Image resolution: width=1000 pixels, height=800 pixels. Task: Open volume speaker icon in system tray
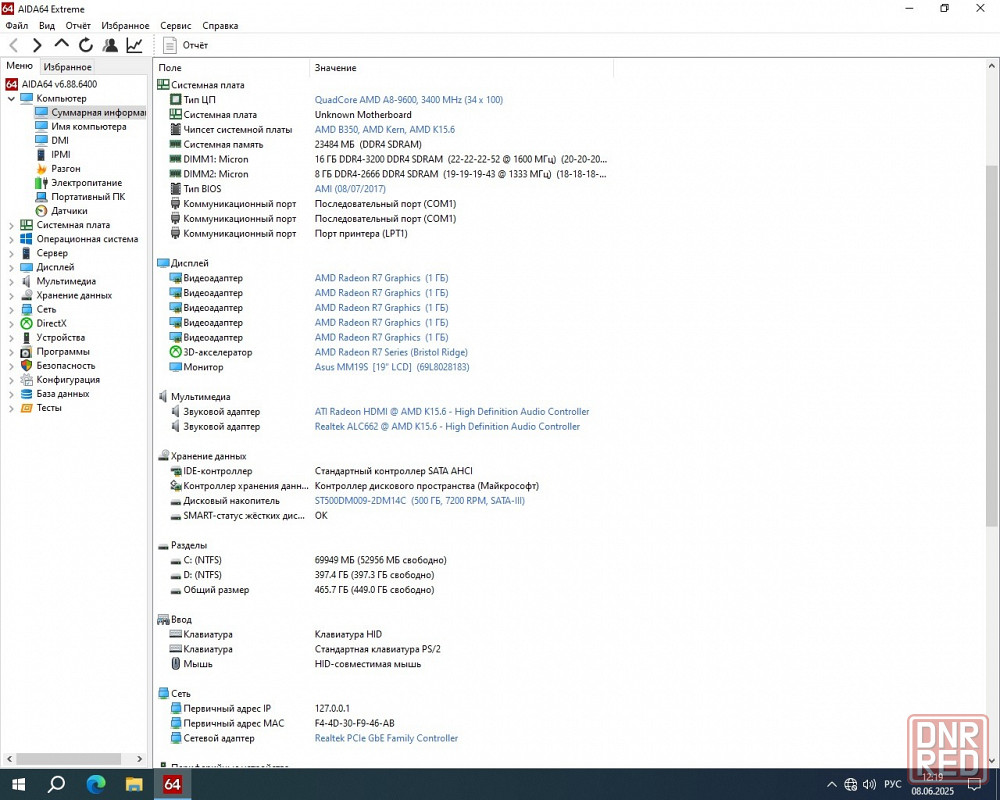pyautogui.click(x=869, y=785)
